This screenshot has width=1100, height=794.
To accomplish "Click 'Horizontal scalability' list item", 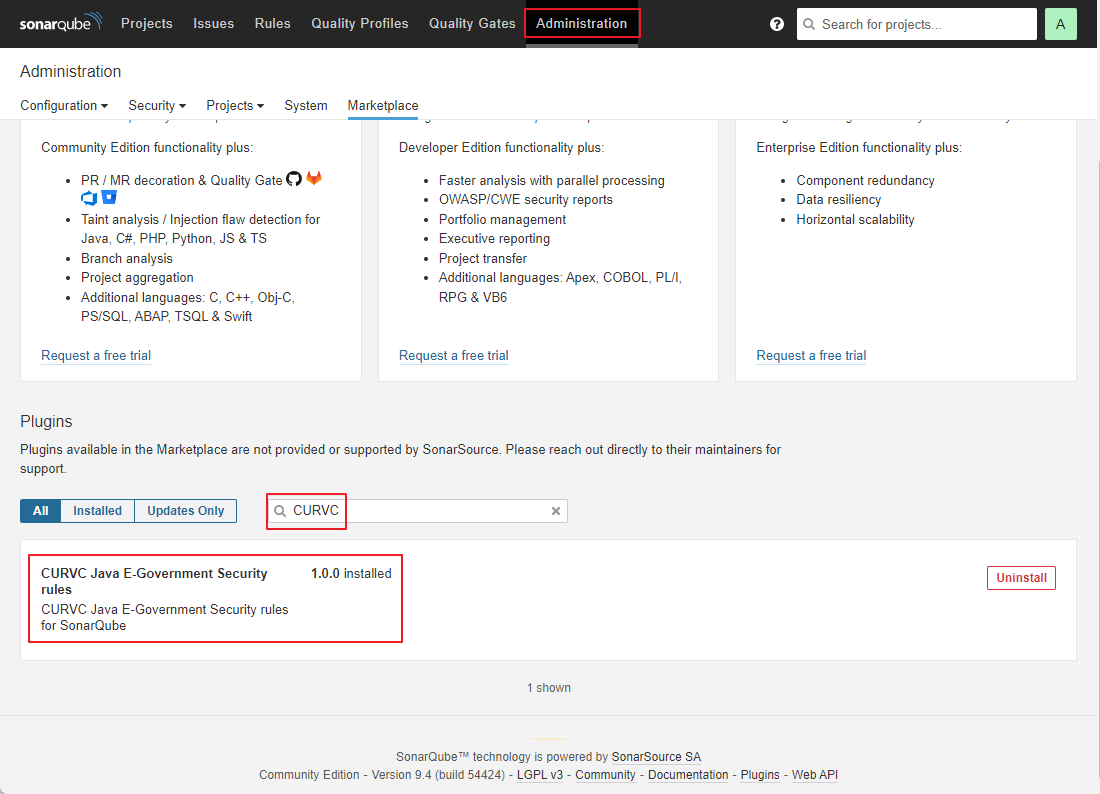I will (855, 220).
